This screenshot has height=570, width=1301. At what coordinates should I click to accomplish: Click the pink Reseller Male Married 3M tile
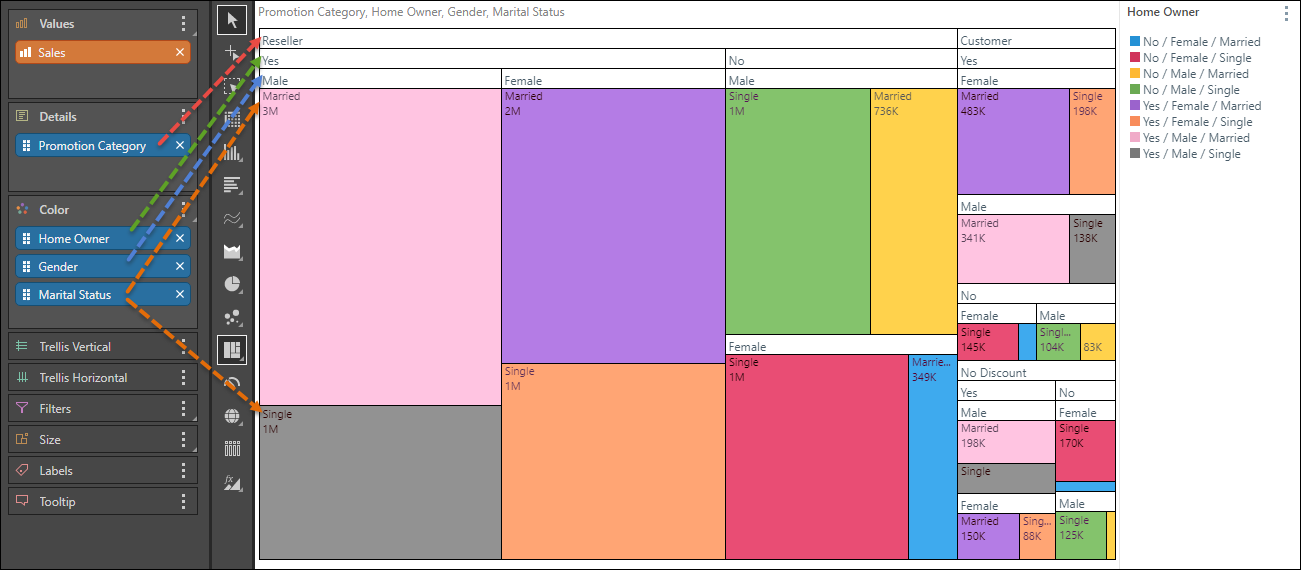click(x=380, y=250)
